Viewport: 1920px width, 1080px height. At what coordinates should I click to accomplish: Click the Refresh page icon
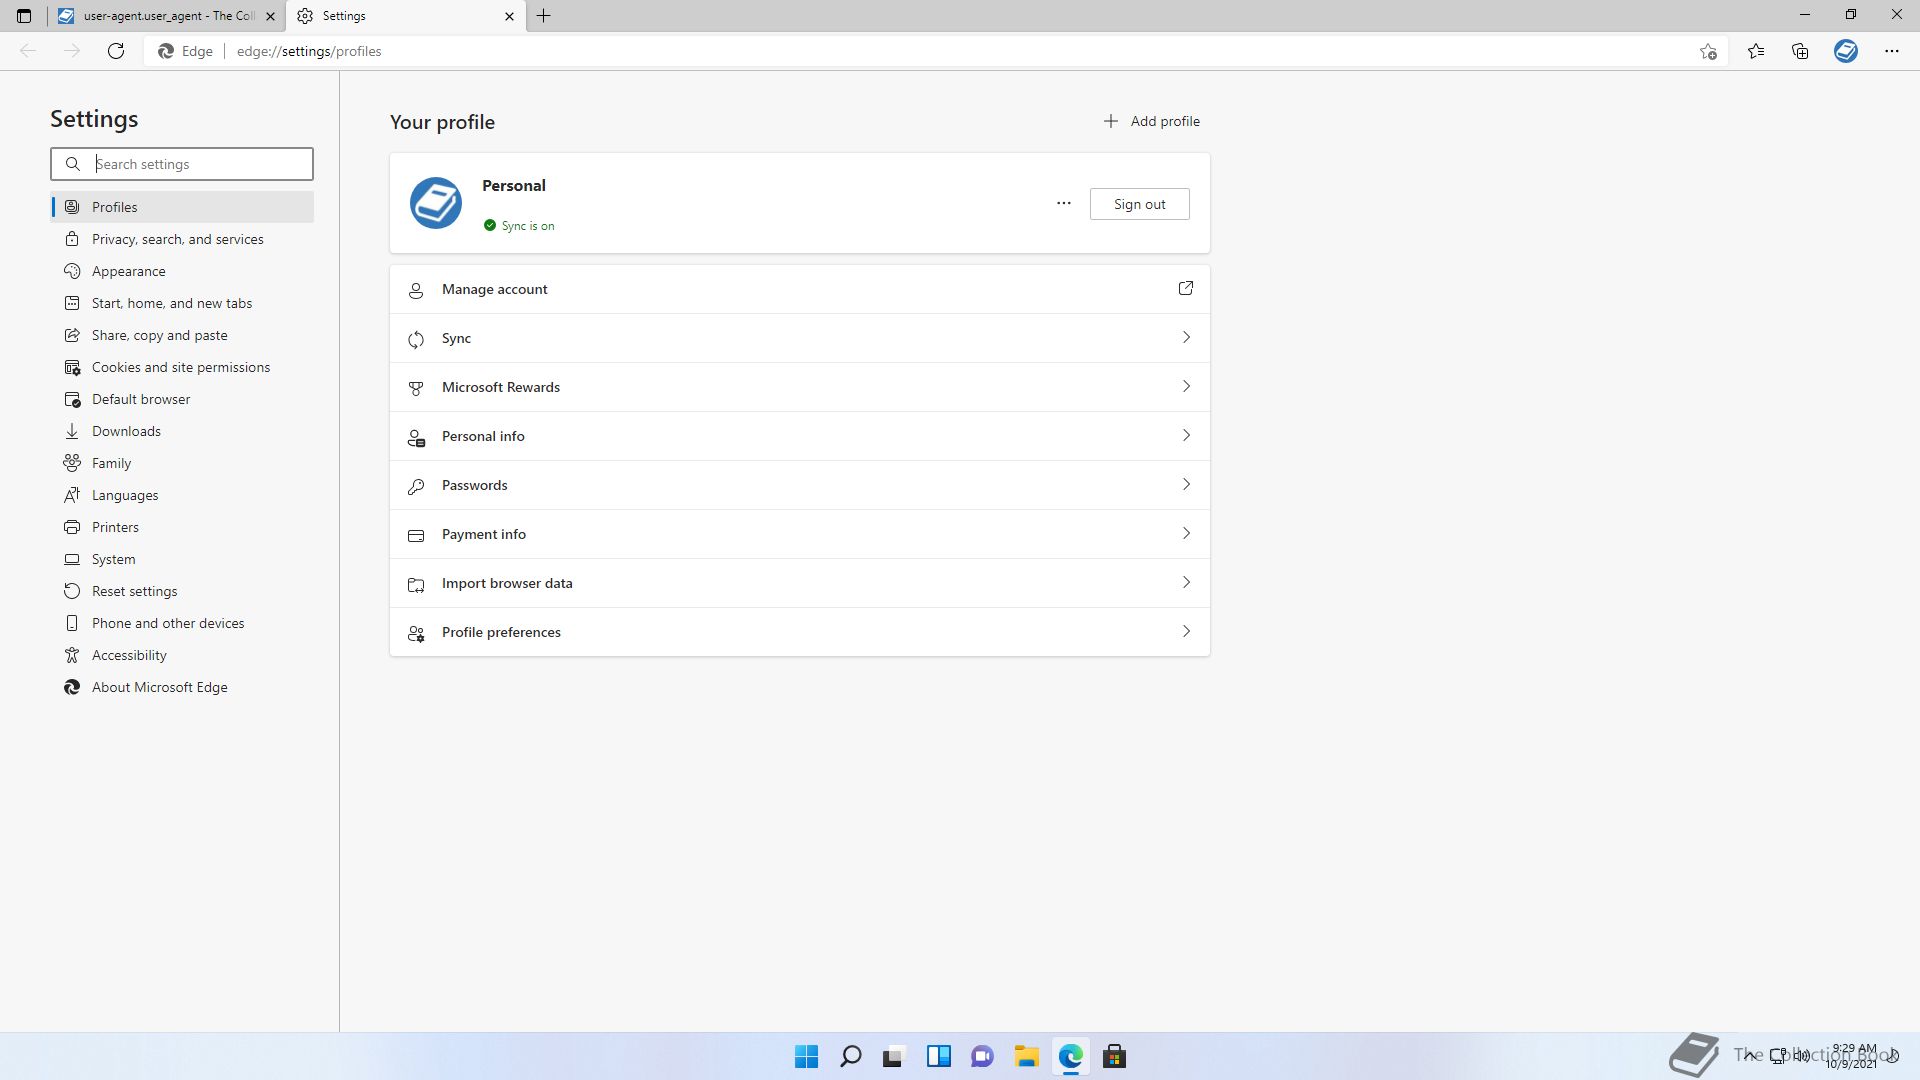click(x=116, y=51)
